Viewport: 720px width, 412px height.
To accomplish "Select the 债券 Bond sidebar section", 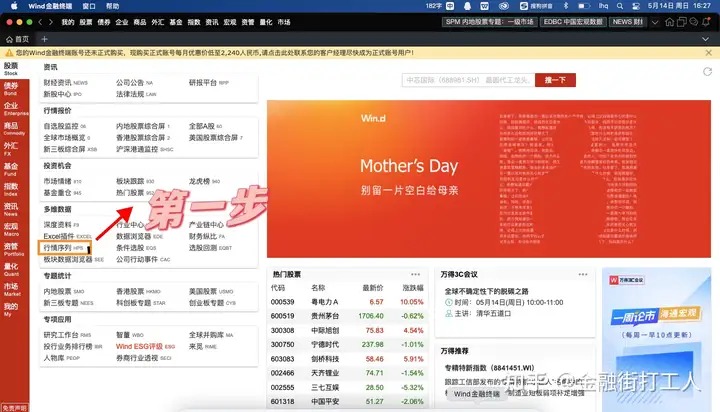I will (x=11, y=89).
